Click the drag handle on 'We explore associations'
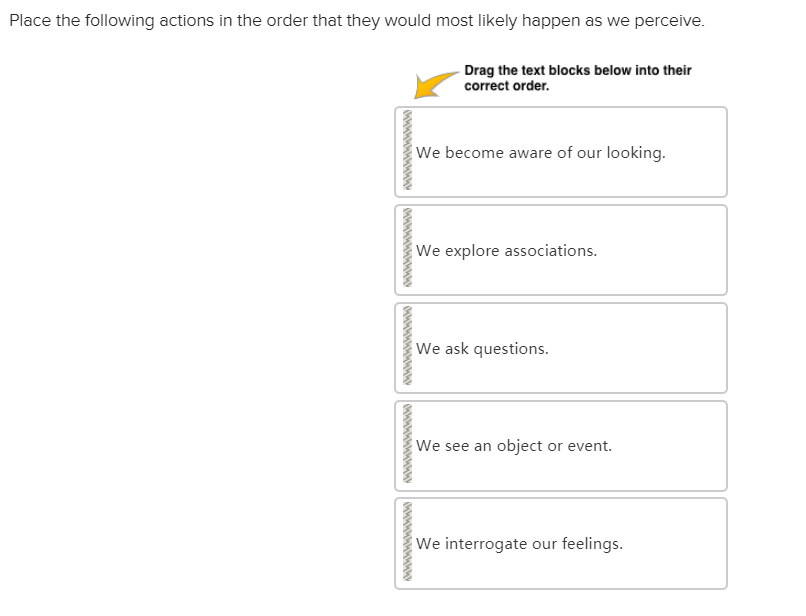 [408, 249]
